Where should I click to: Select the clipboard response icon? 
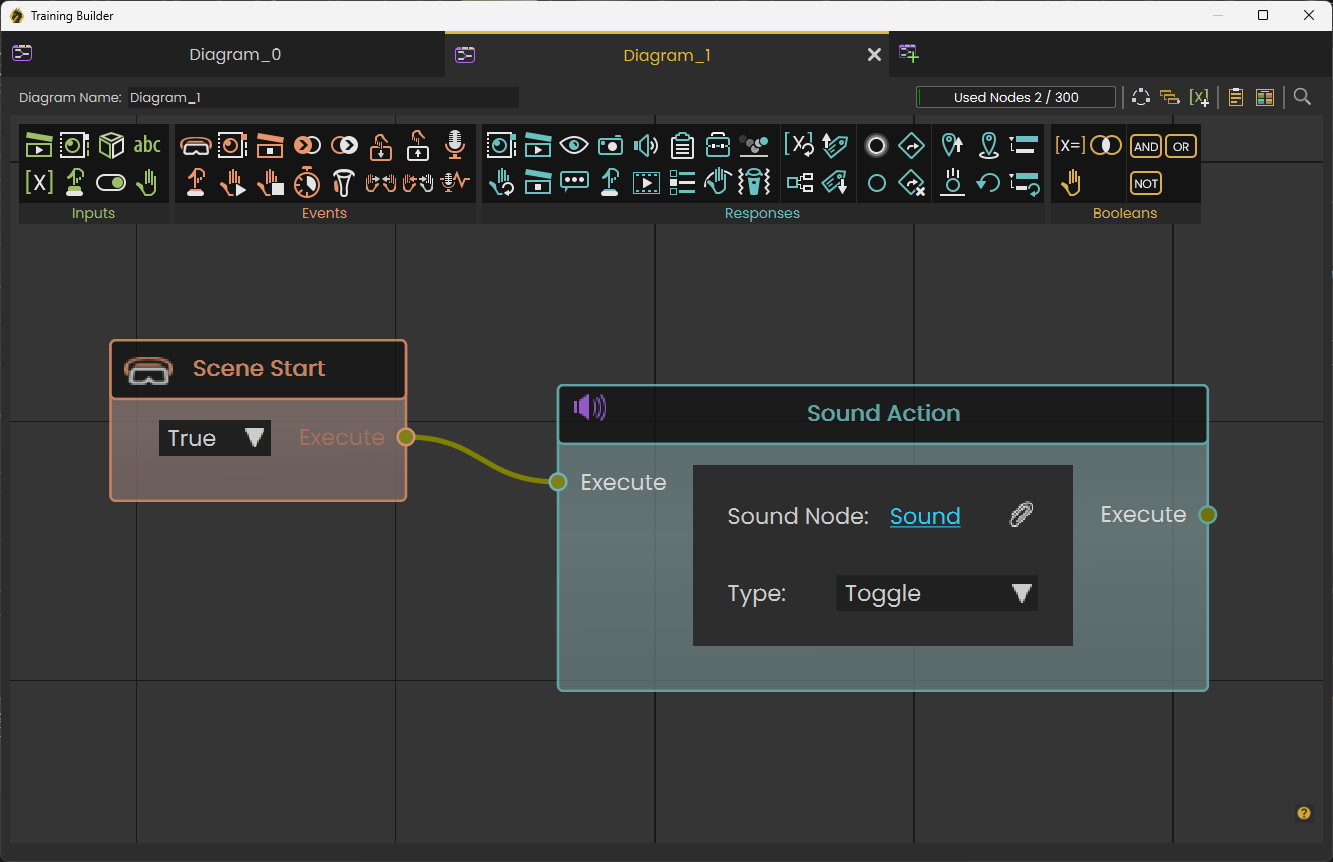682,146
